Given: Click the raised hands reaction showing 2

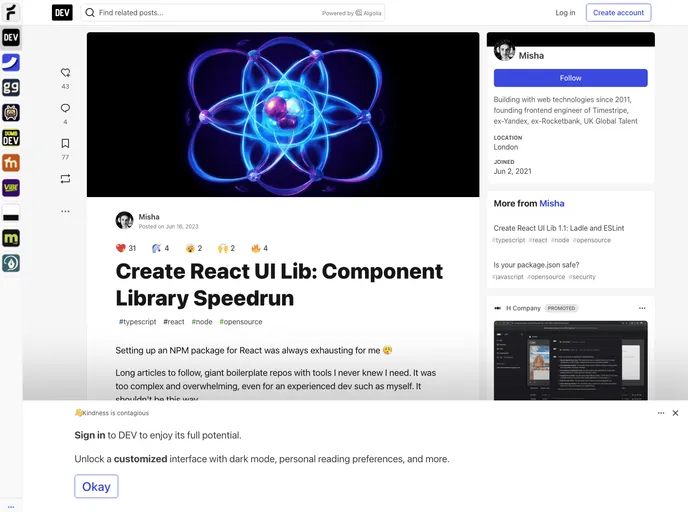Looking at the screenshot, I should tap(226, 248).
